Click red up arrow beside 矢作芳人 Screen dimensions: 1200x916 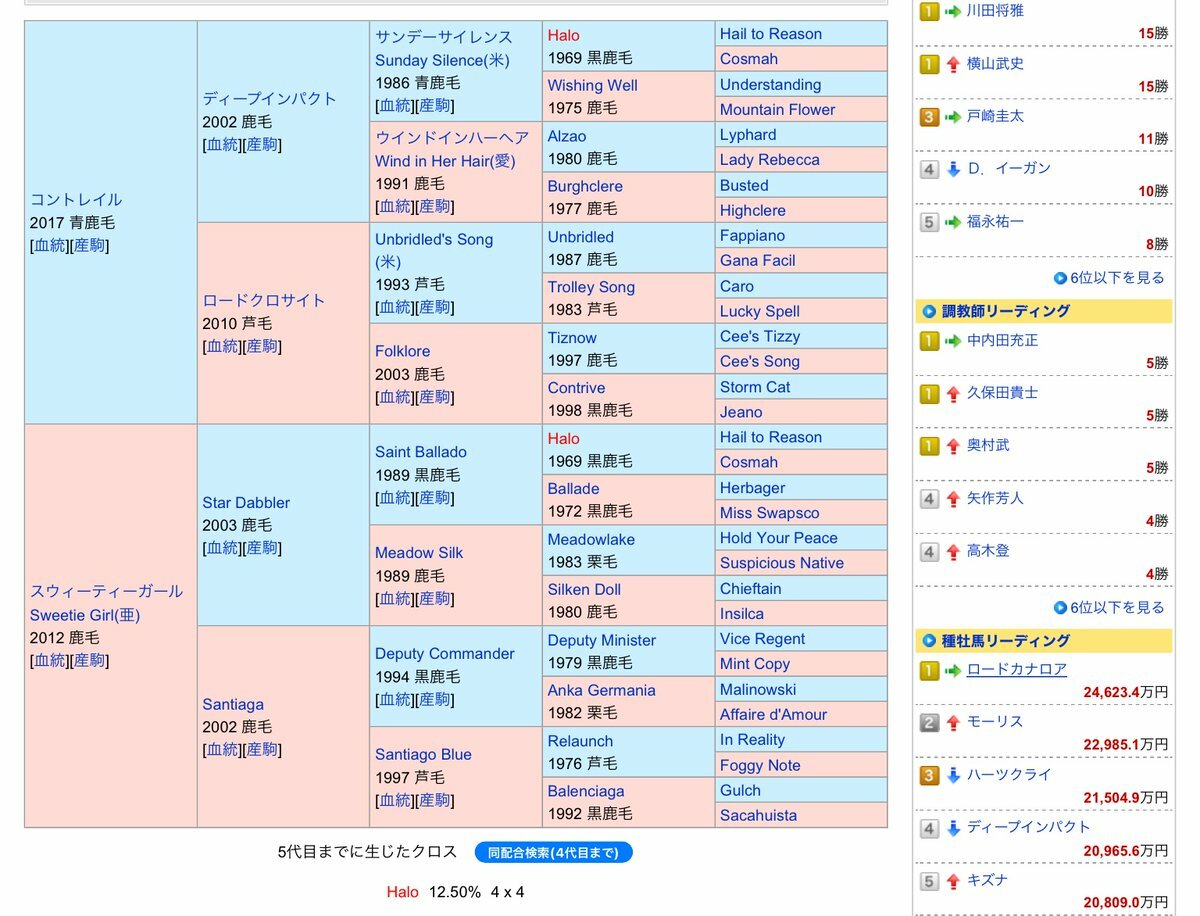tap(953, 498)
